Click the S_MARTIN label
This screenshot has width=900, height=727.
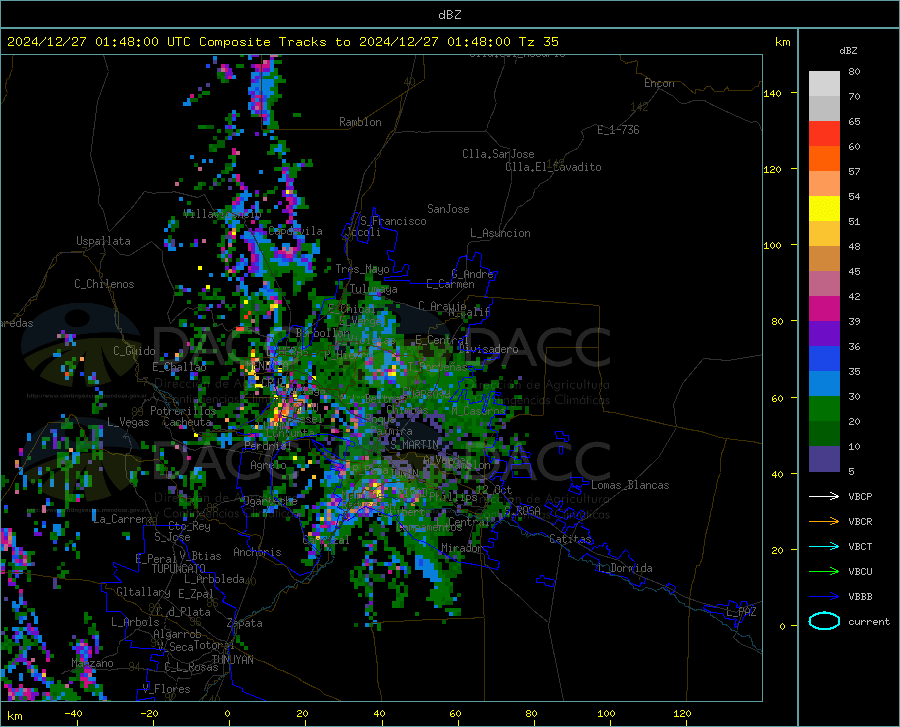point(414,445)
